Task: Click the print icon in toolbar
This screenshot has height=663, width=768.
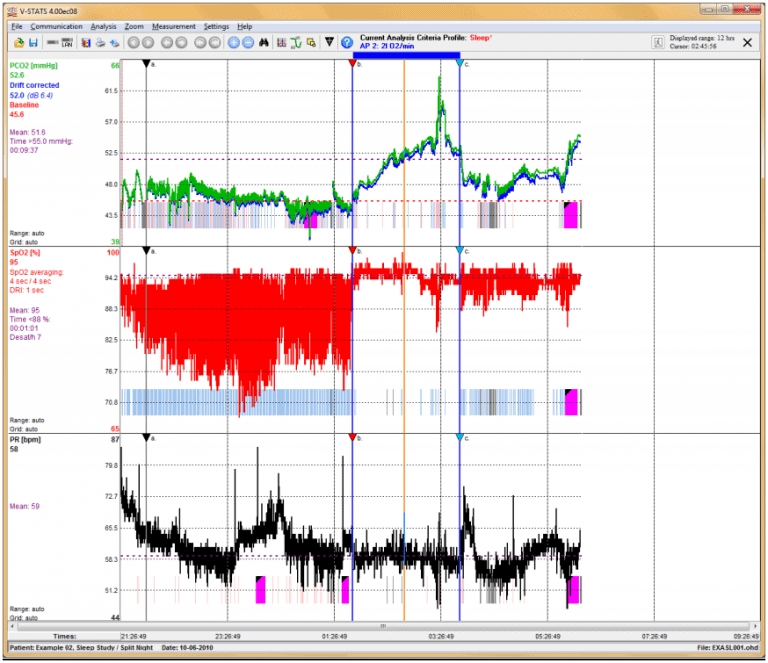Action: 101,43
